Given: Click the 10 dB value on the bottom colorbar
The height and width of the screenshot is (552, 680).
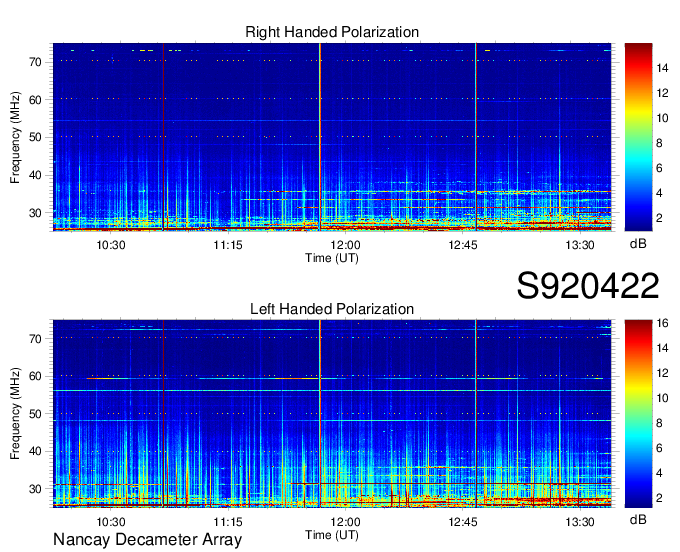Looking at the screenshot, I should click(662, 398).
